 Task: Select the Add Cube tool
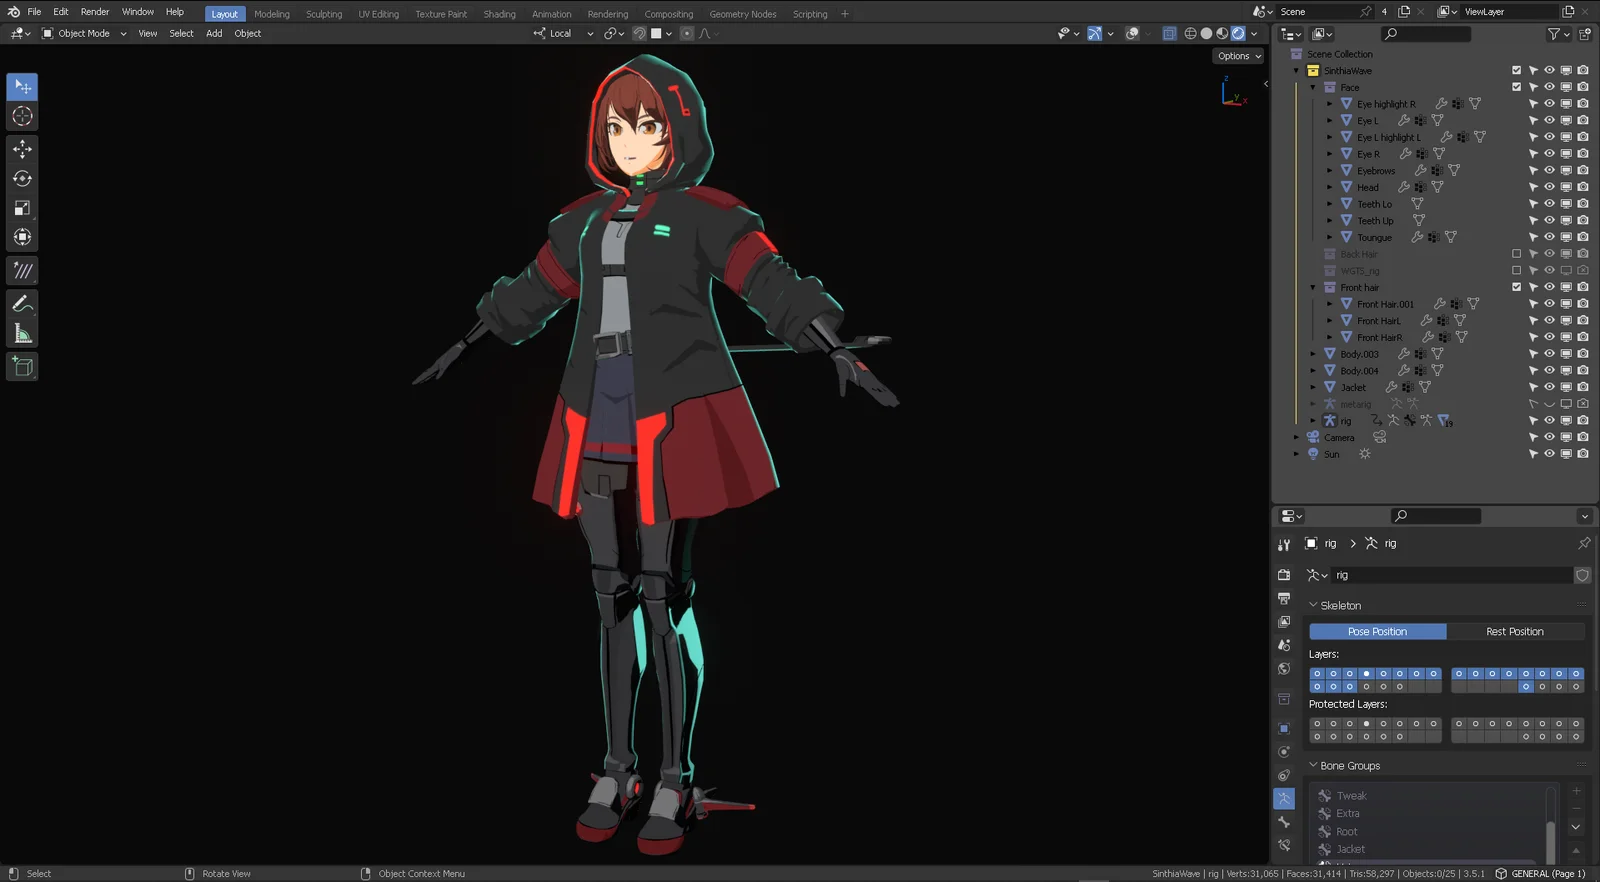[22, 367]
